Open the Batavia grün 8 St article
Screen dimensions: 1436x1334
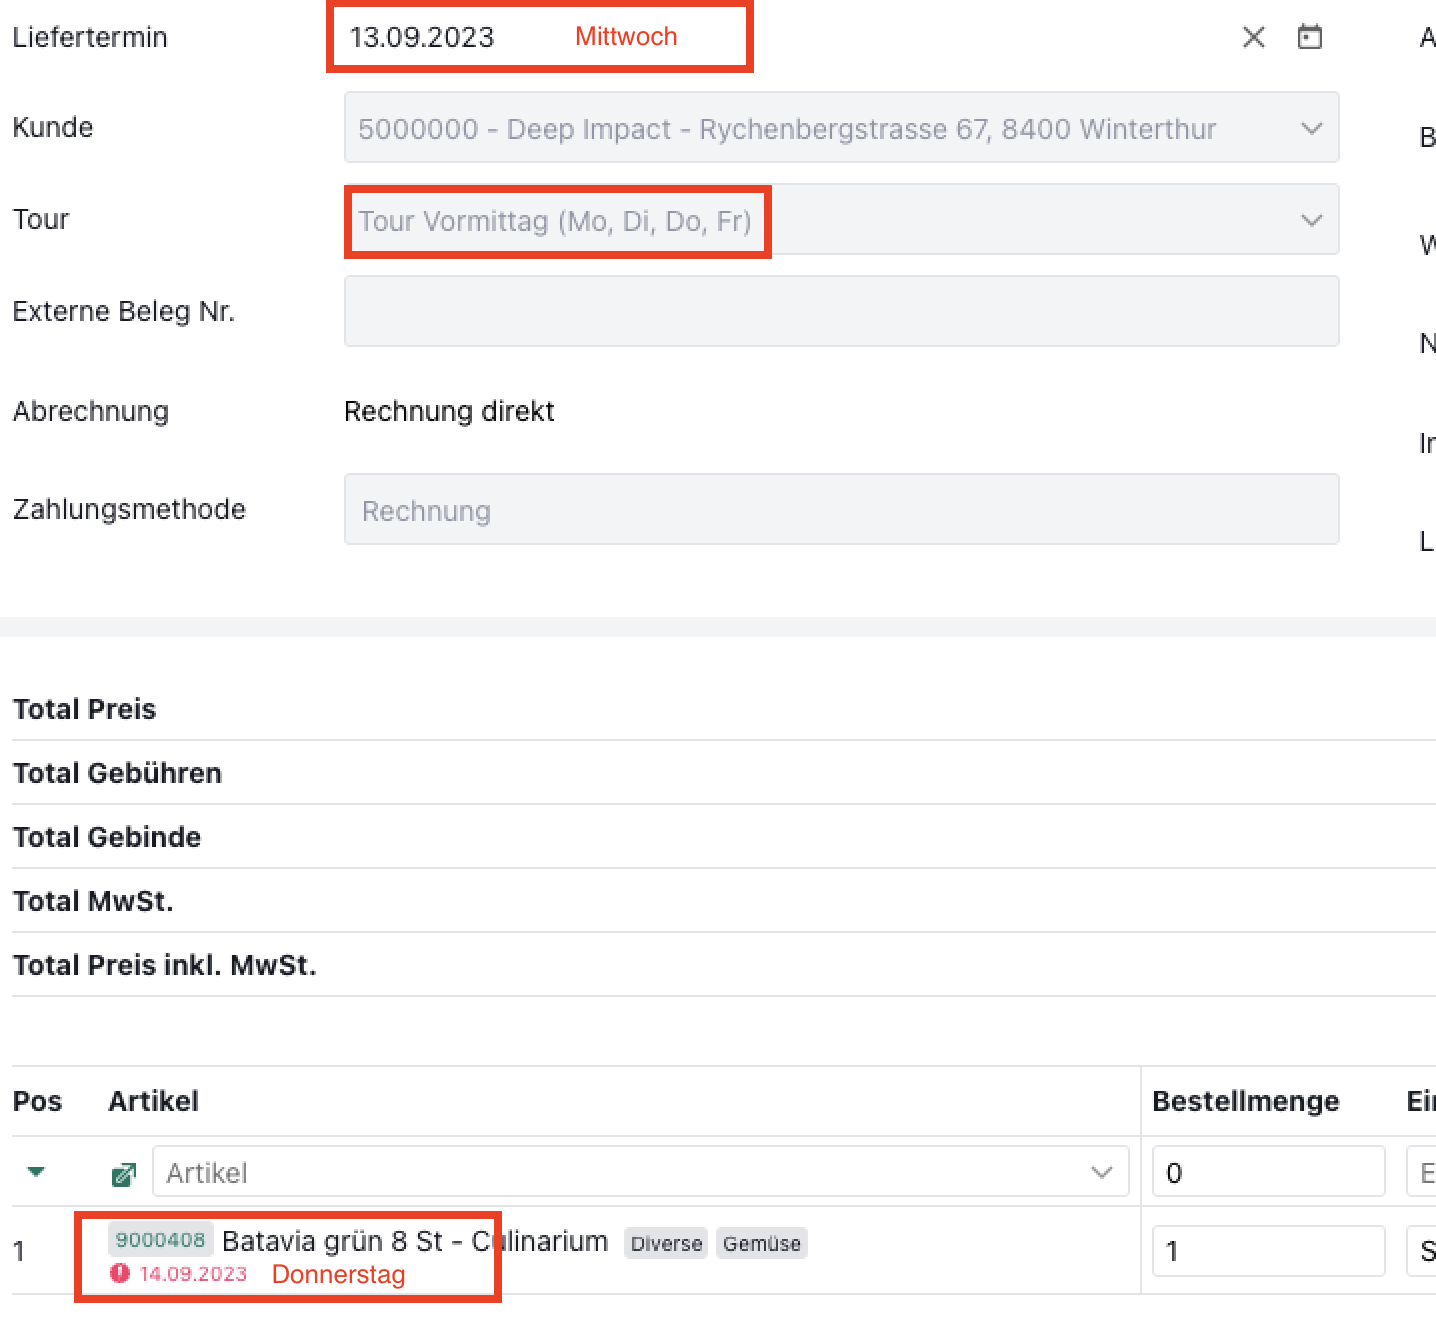click(x=414, y=1241)
